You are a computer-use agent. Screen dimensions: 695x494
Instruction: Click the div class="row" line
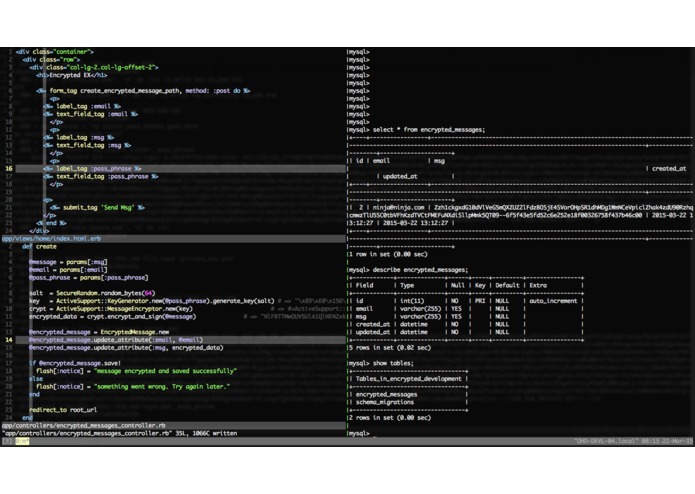click(x=51, y=60)
